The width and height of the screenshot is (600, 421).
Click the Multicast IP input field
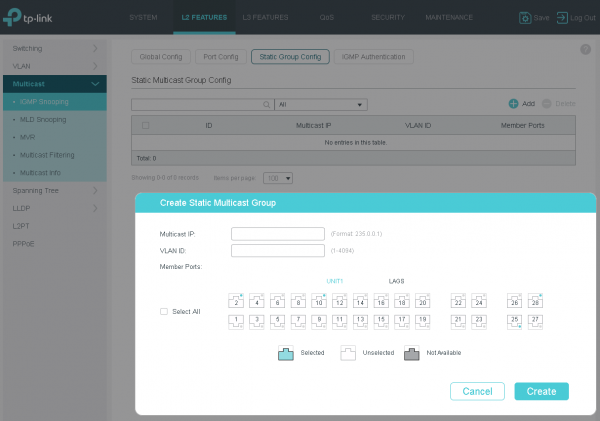277,233
